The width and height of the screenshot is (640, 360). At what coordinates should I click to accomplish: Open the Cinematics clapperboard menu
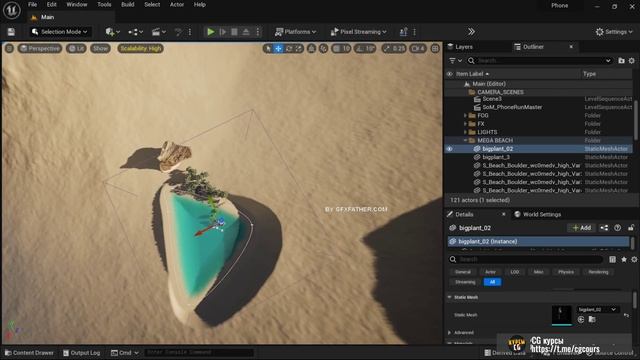pyautogui.click(x=158, y=32)
